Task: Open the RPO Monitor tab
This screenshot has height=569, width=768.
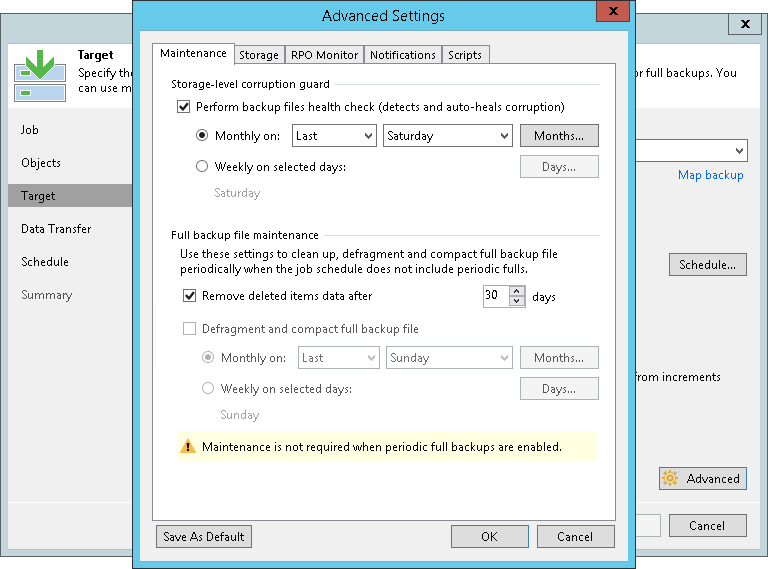Action: (x=324, y=55)
